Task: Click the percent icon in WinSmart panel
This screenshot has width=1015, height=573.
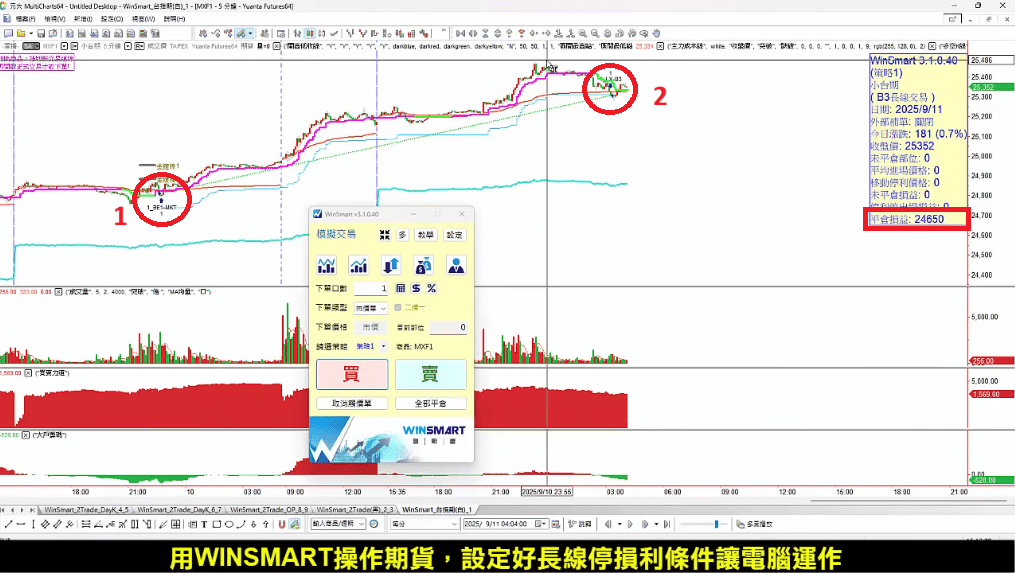Action: [431, 288]
